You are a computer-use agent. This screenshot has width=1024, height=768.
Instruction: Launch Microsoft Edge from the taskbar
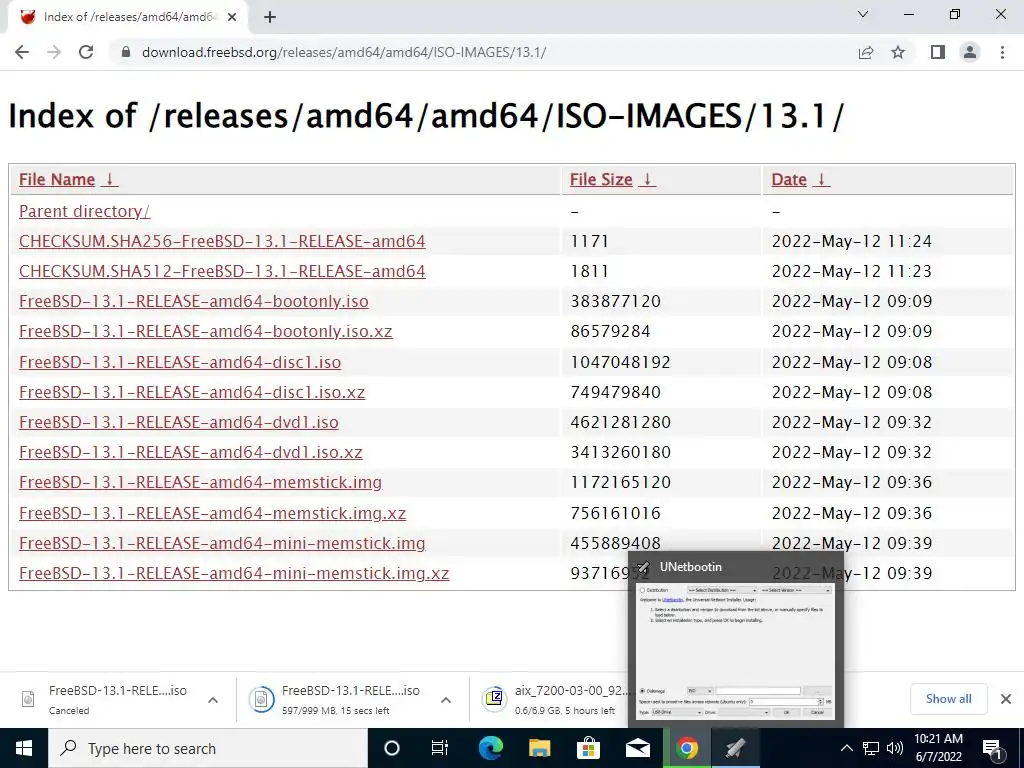coord(490,748)
